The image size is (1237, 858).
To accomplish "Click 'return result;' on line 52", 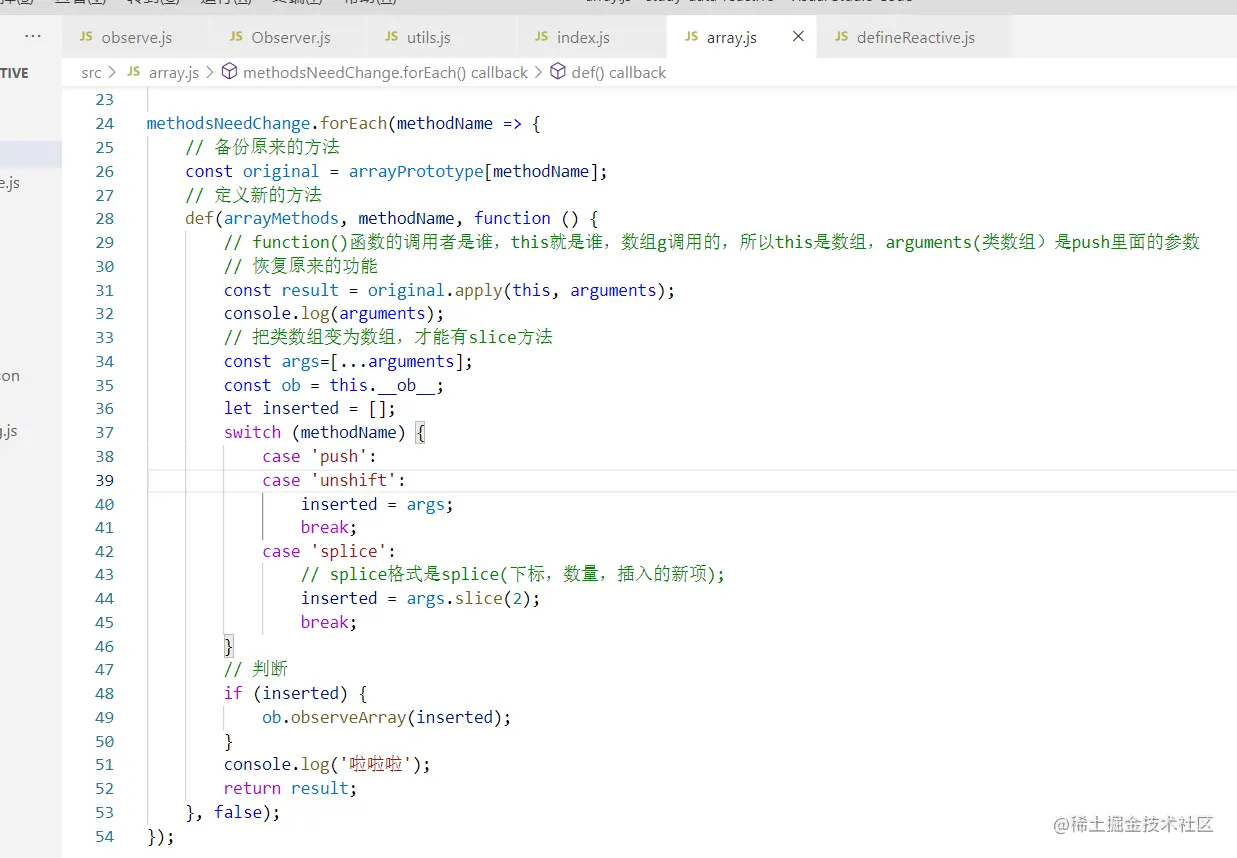I will pos(290,788).
